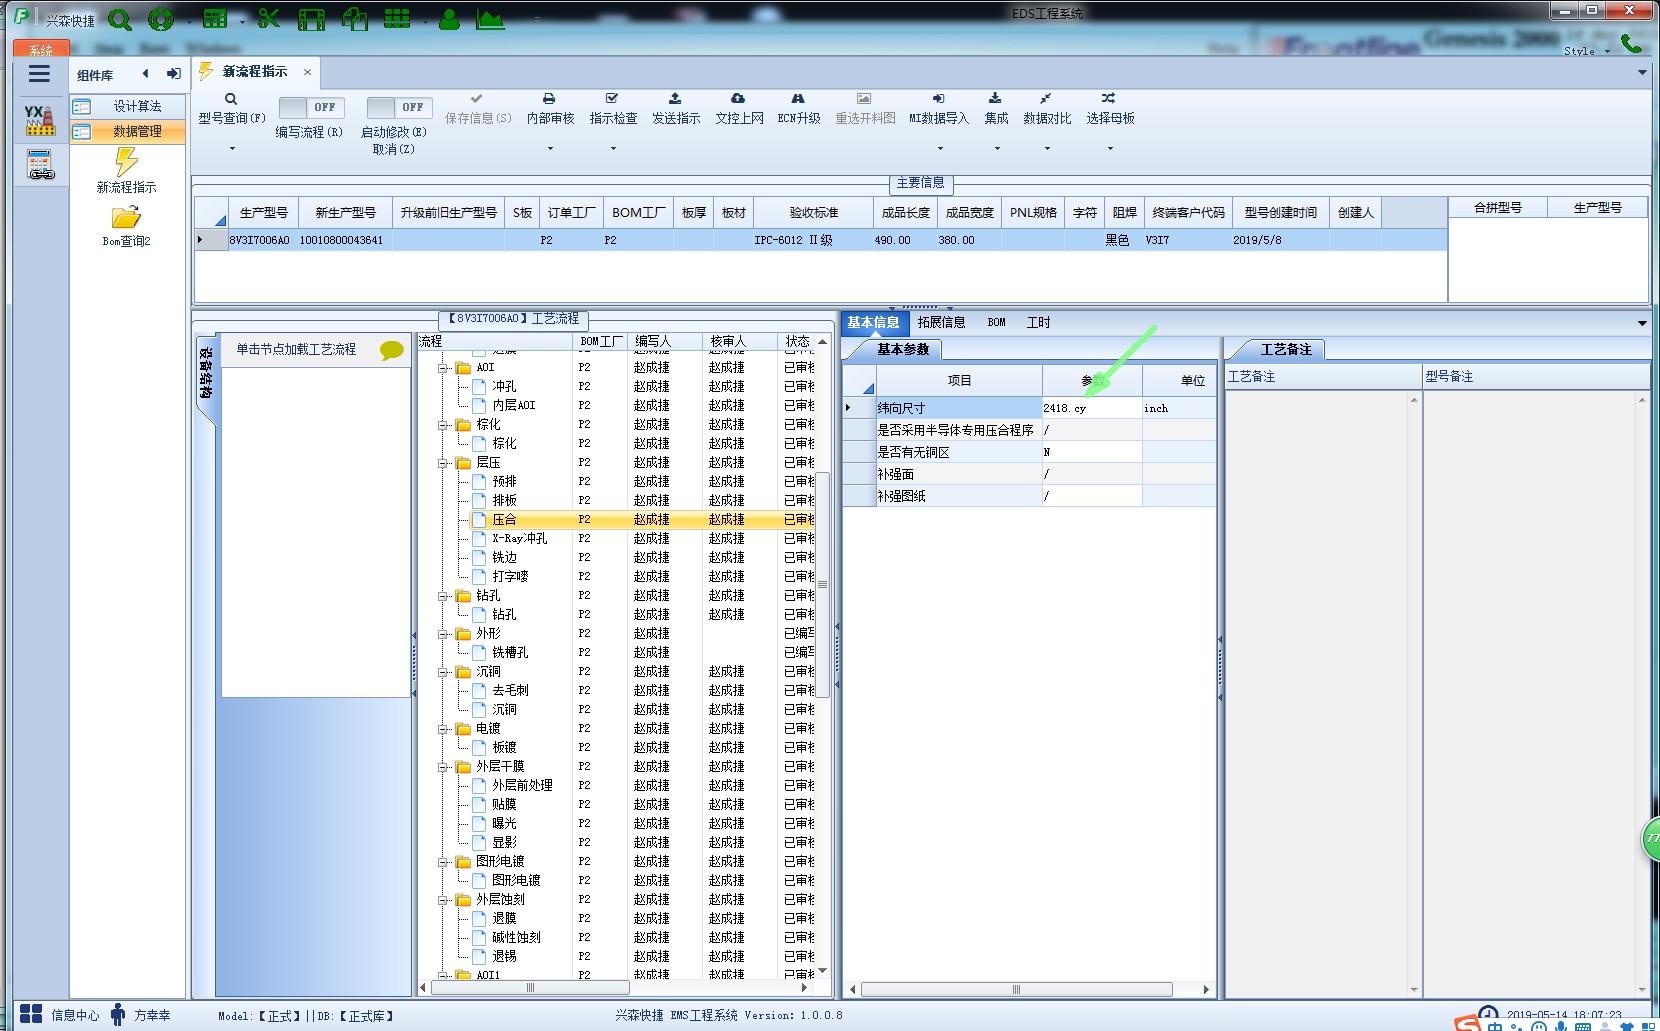This screenshot has width=1660, height=1031.
Task: Click the green user silhouette icon
Action: pyautogui.click(x=450, y=19)
